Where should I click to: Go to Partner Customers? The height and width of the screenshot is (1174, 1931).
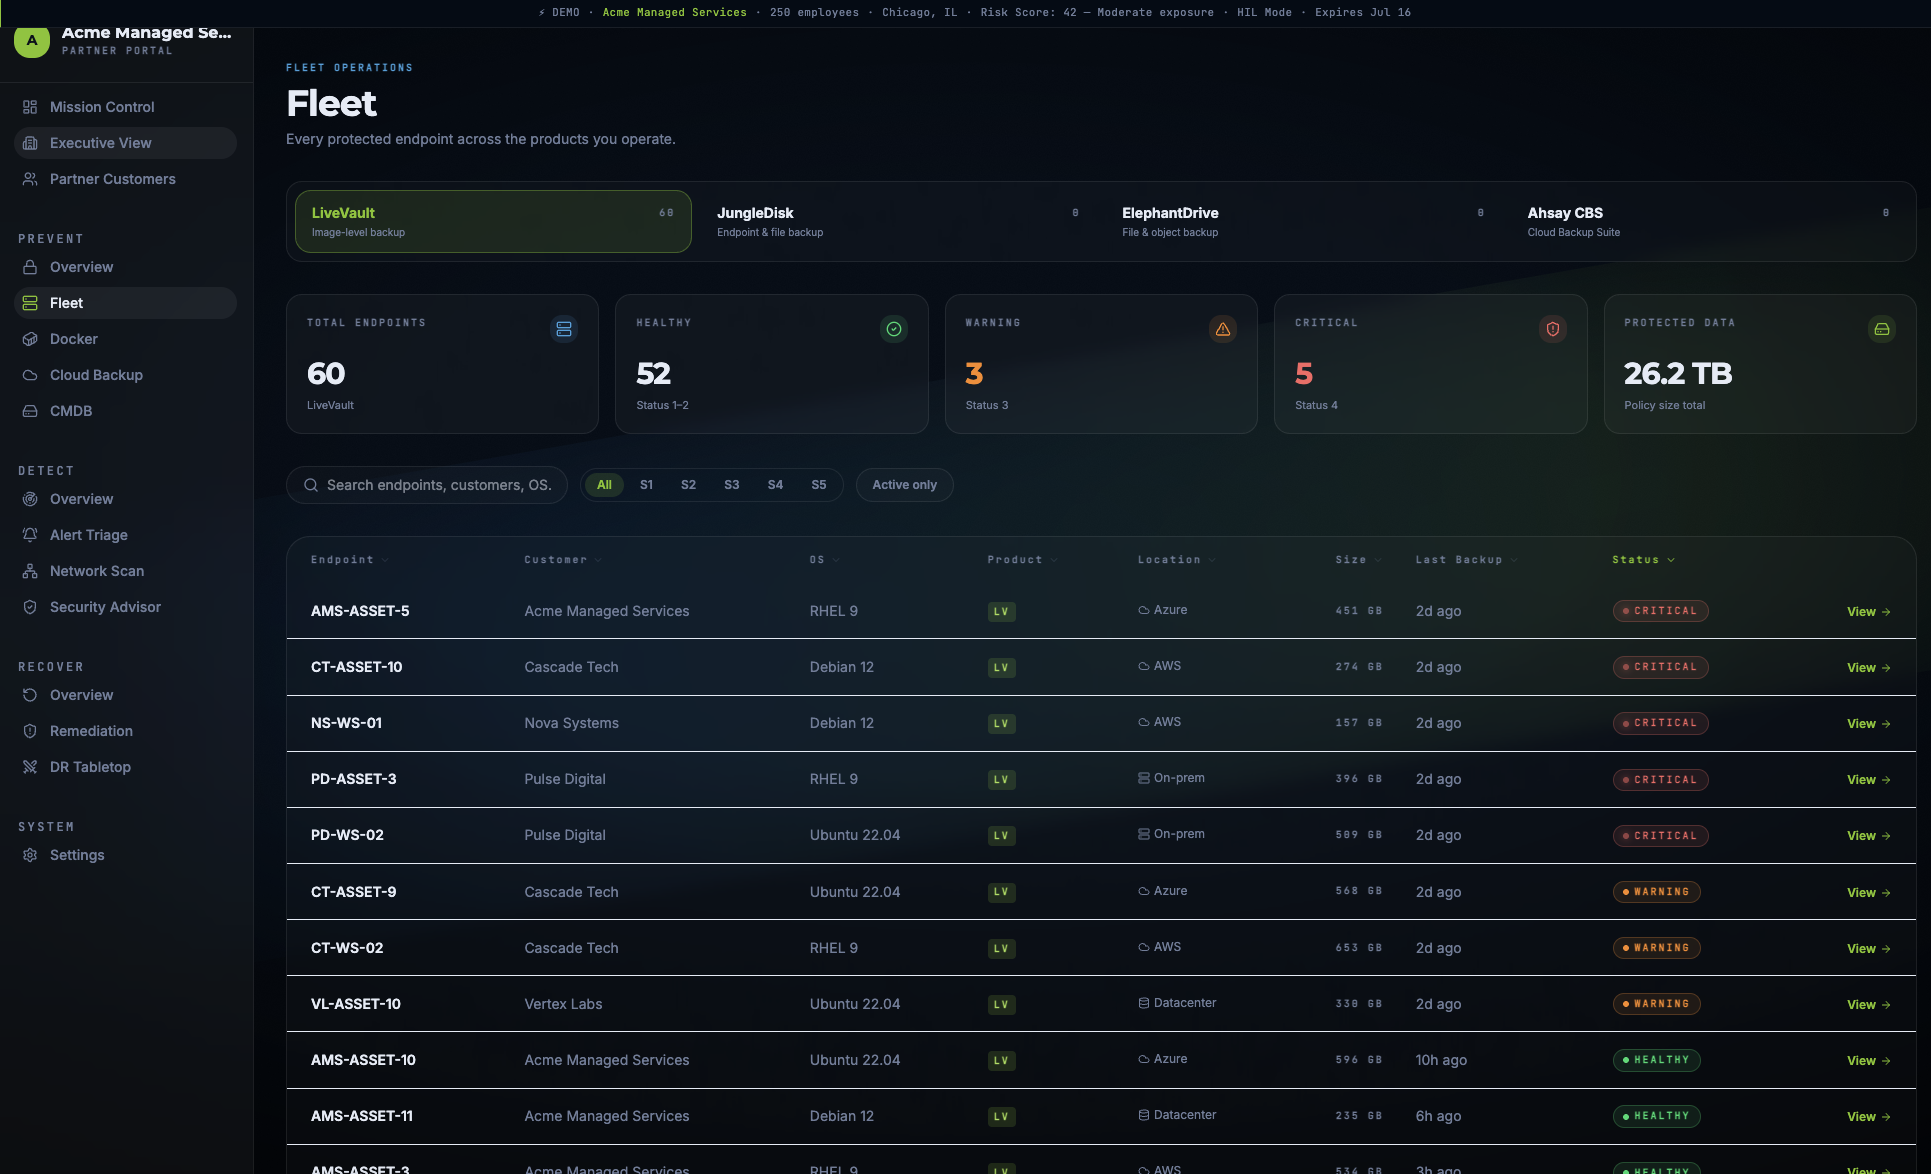[125, 179]
